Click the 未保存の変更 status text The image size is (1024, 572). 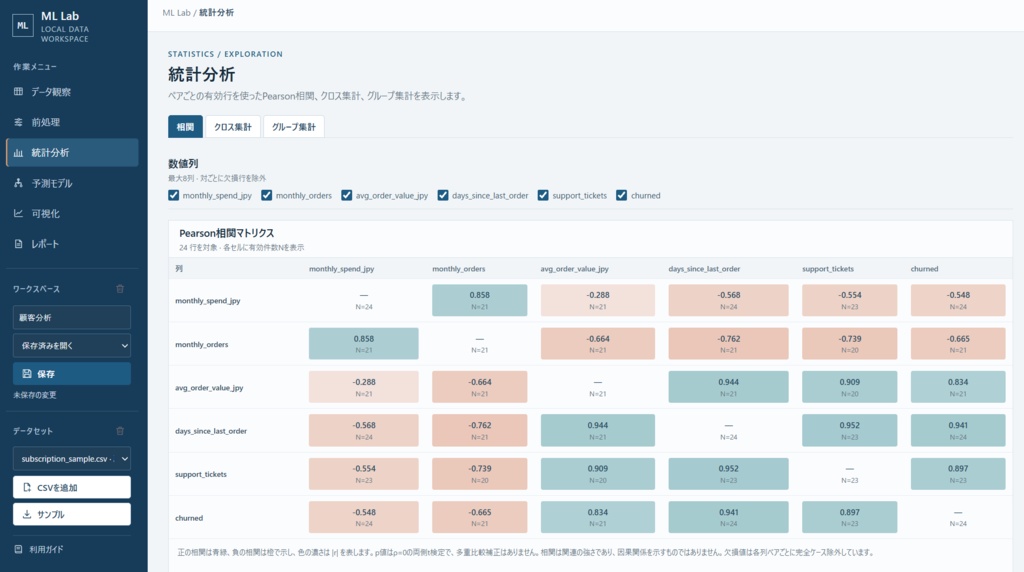click(35, 395)
